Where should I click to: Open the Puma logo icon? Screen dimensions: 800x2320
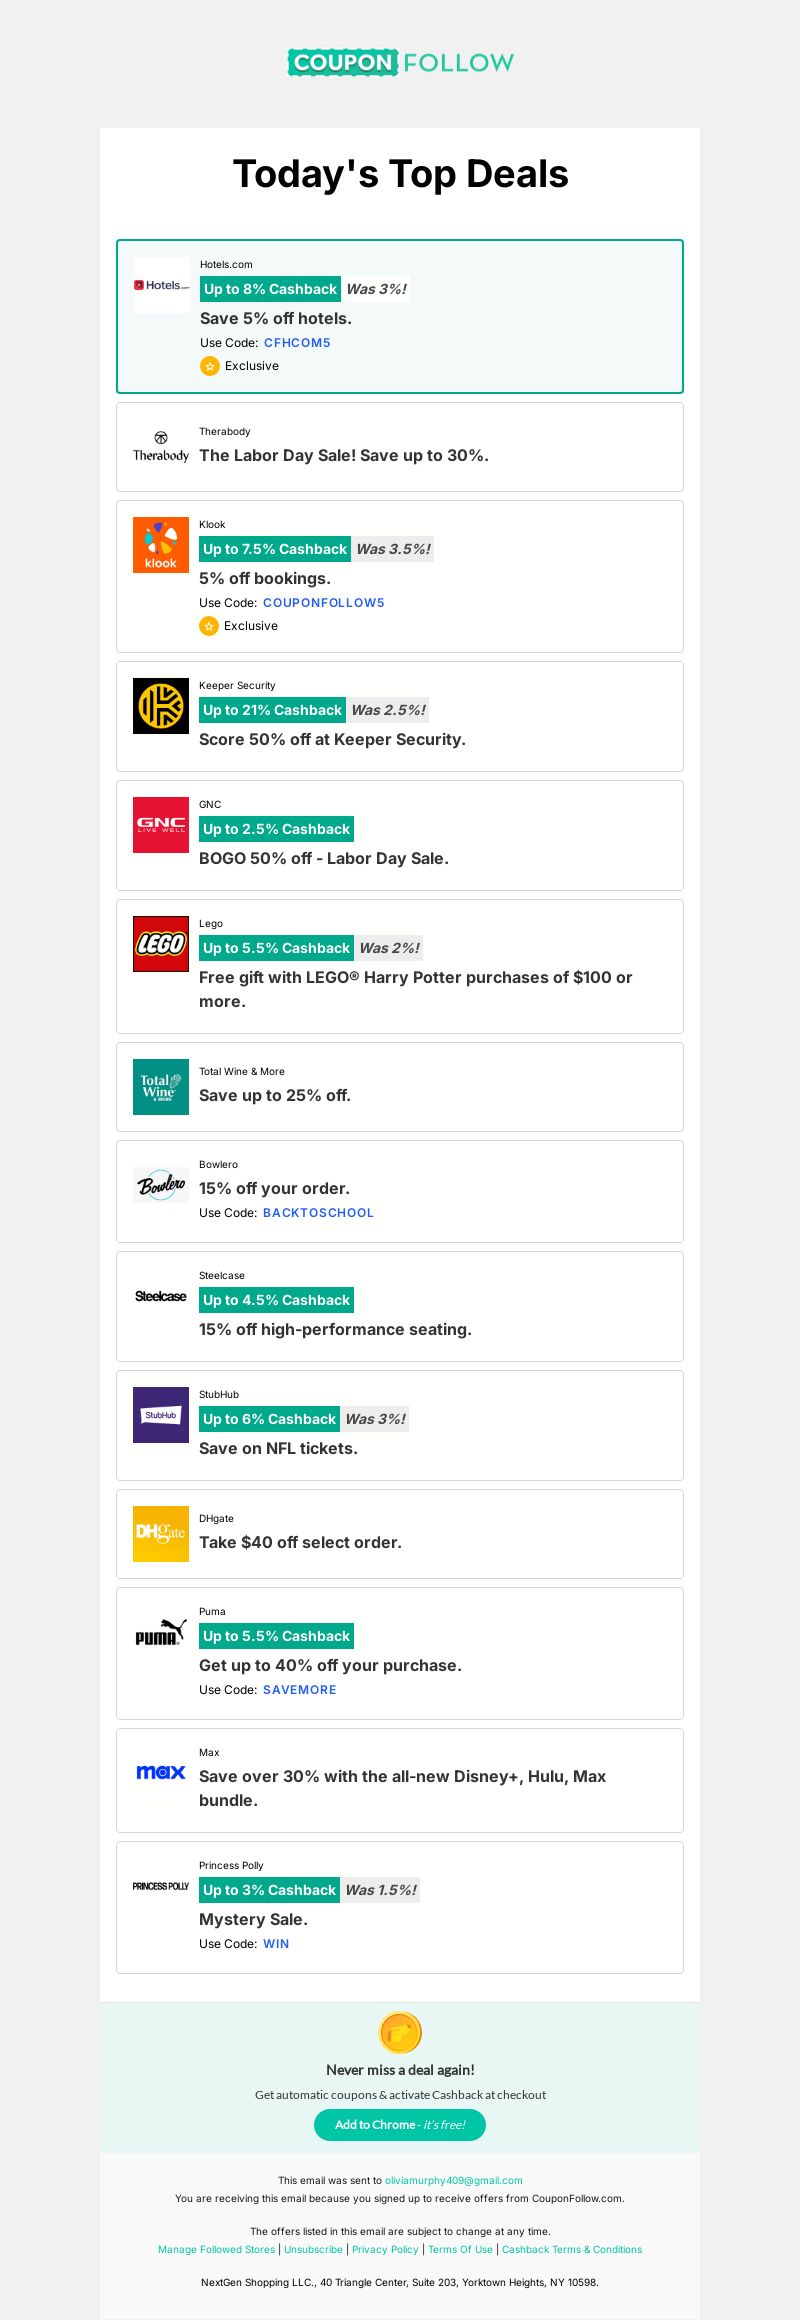[x=161, y=1632]
